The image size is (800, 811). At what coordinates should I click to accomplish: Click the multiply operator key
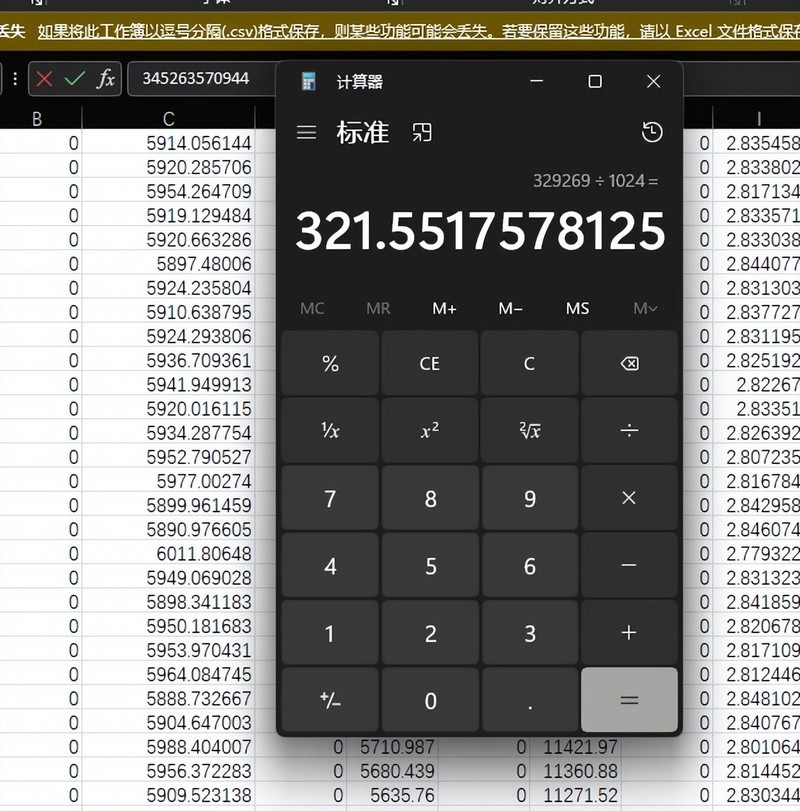click(x=629, y=498)
